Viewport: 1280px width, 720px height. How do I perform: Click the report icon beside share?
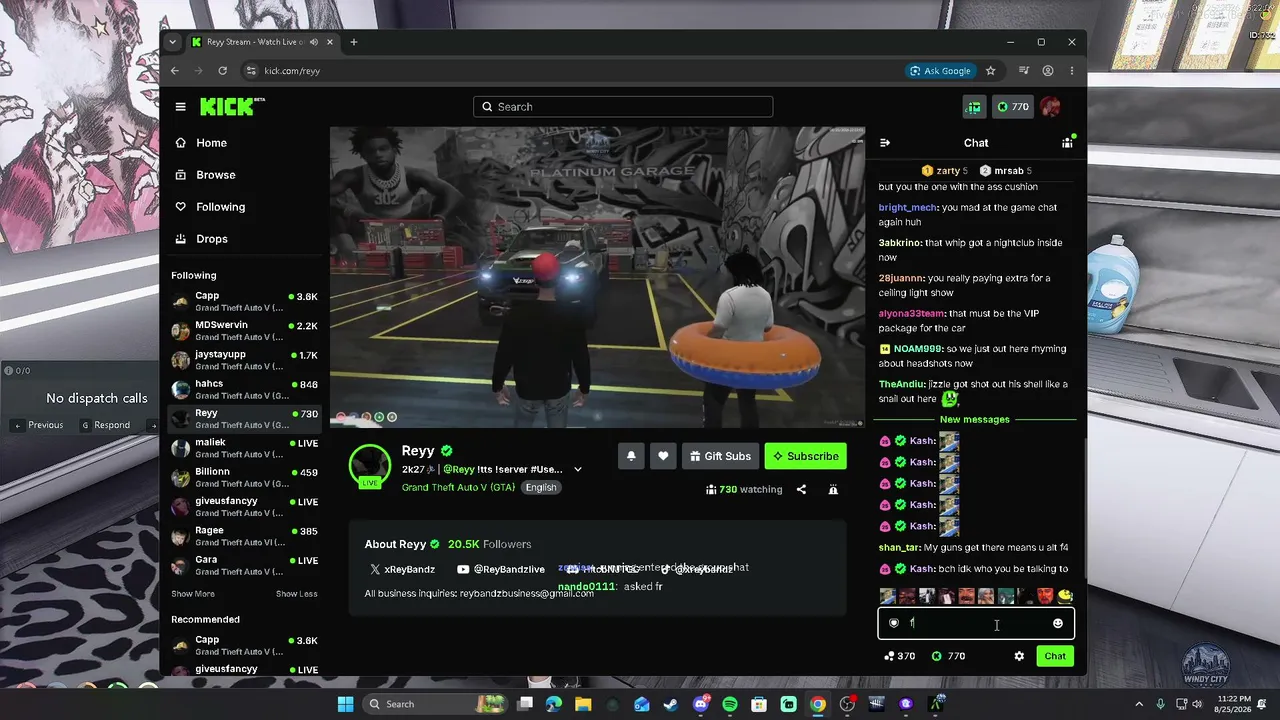point(833,490)
